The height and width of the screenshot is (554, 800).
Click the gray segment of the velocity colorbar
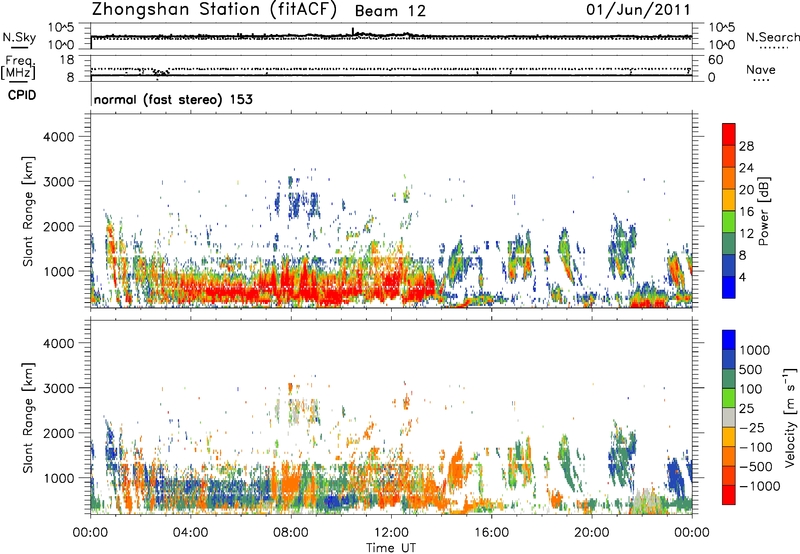(729, 417)
